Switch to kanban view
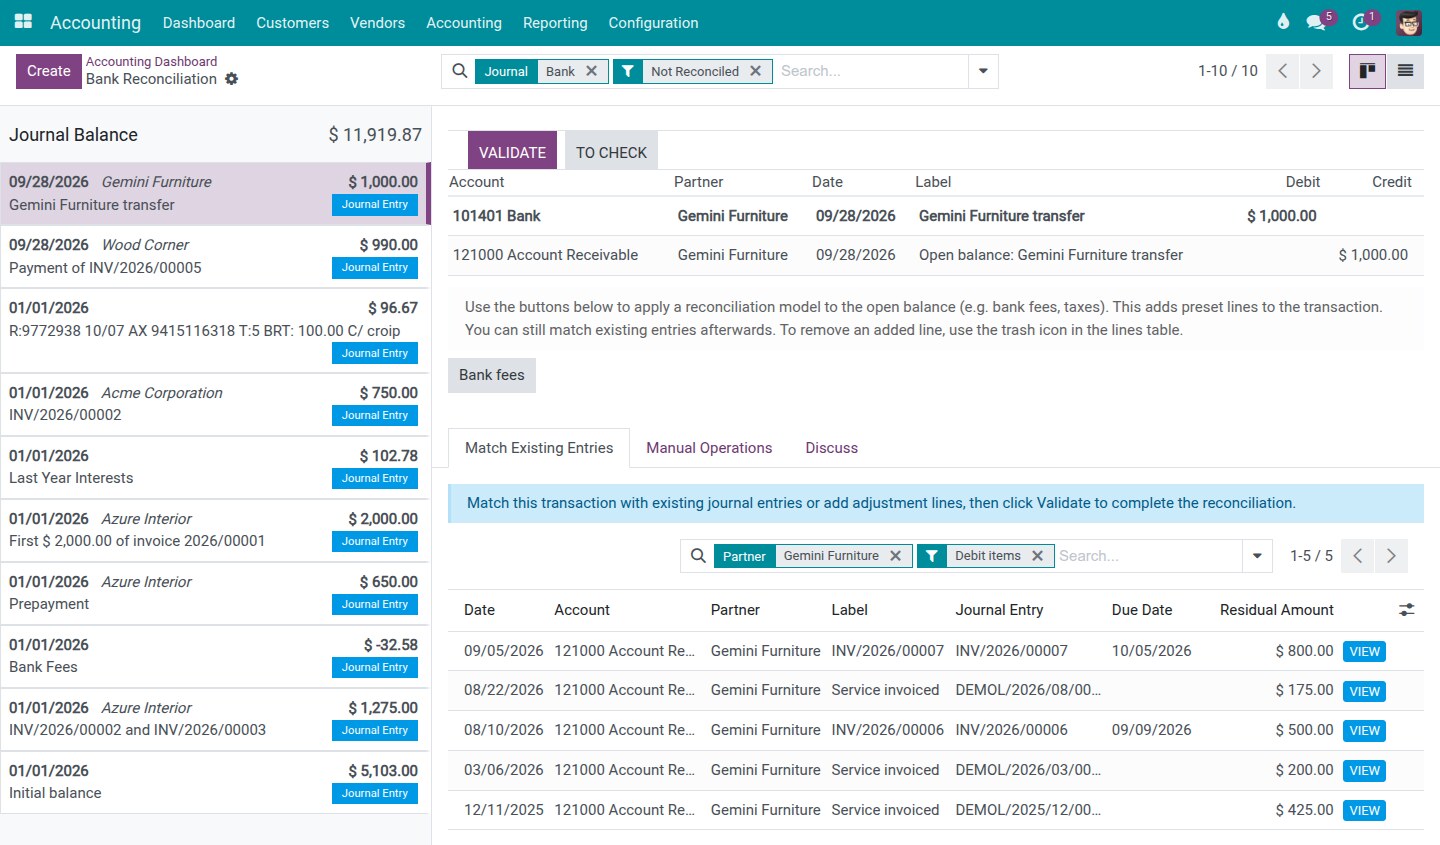The image size is (1440, 845). [x=1367, y=71]
